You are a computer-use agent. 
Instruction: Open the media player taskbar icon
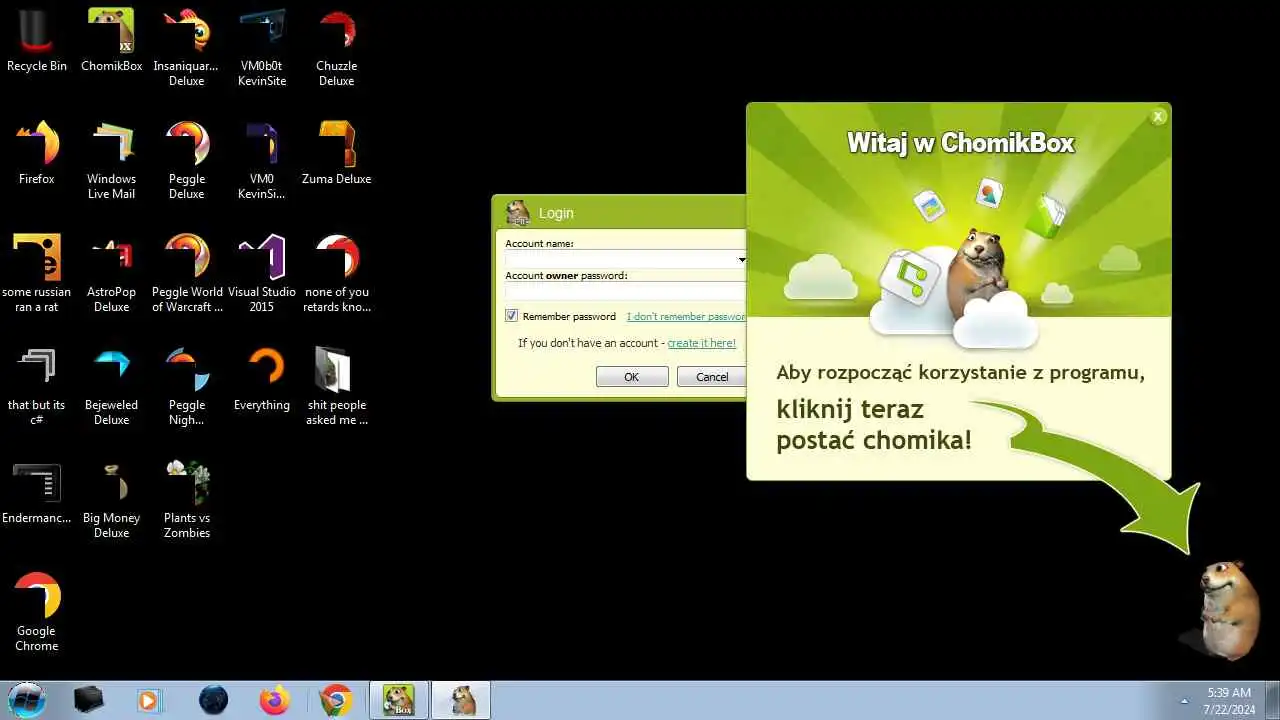(149, 700)
